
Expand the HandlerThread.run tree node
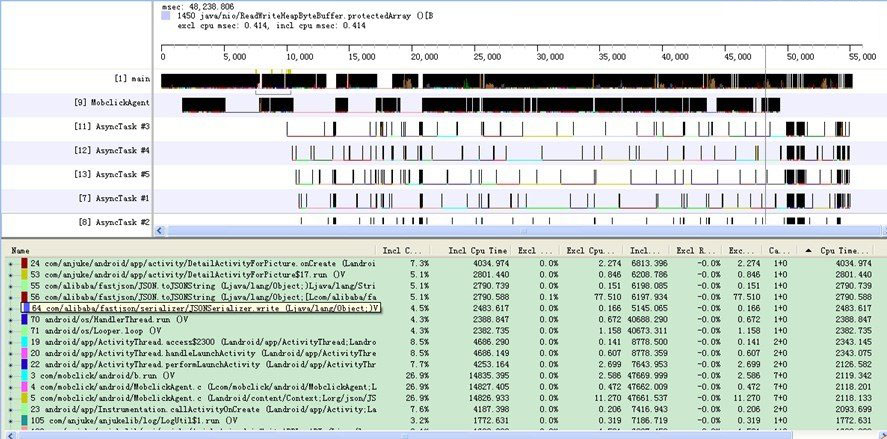(11, 319)
